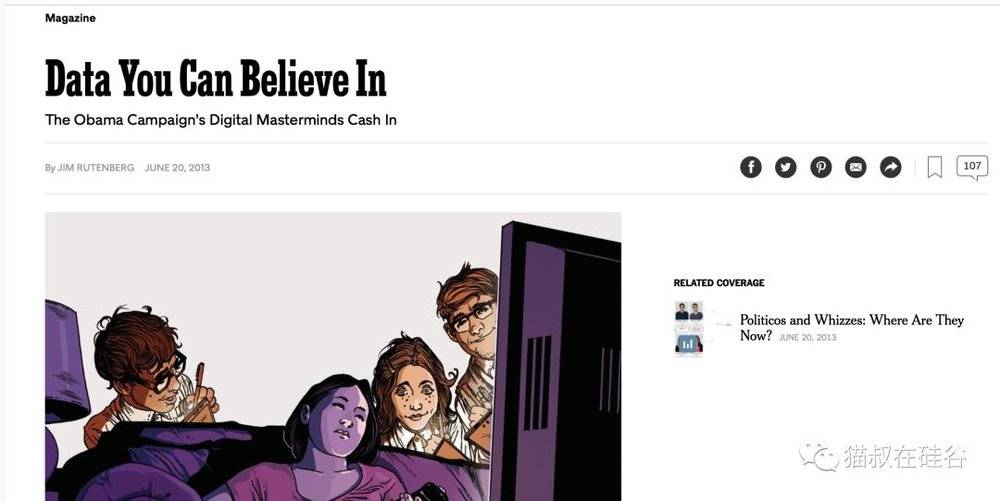Click the Chinese watermark text

tap(904, 457)
